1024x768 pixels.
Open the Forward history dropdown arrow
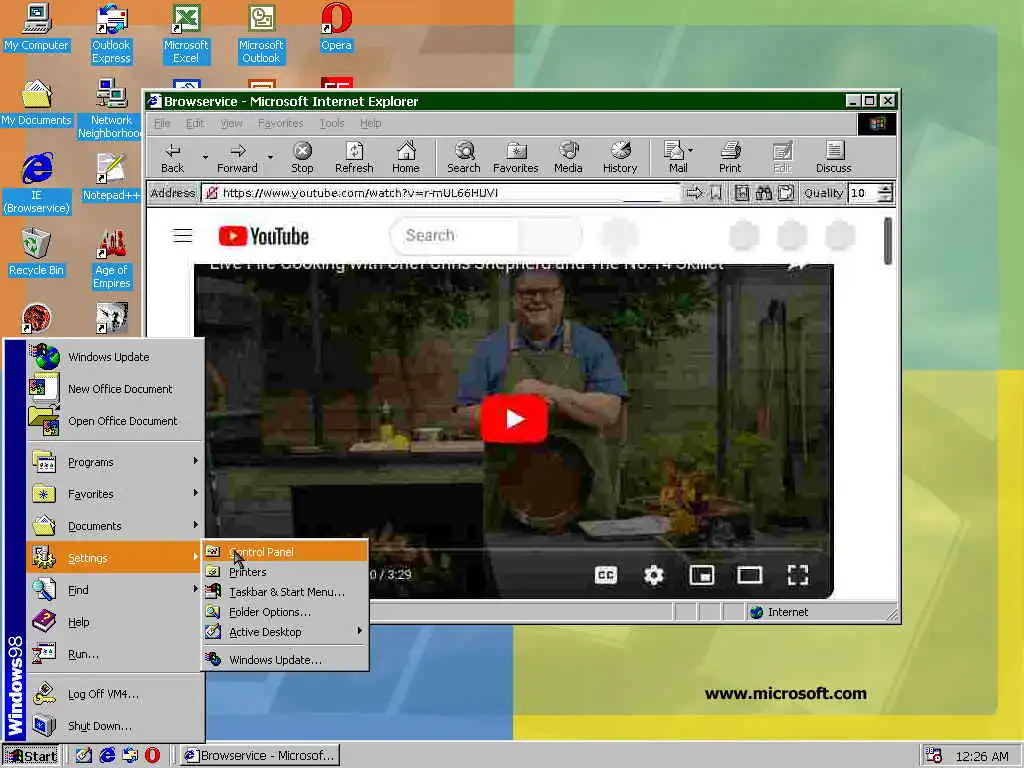pyautogui.click(x=270, y=157)
